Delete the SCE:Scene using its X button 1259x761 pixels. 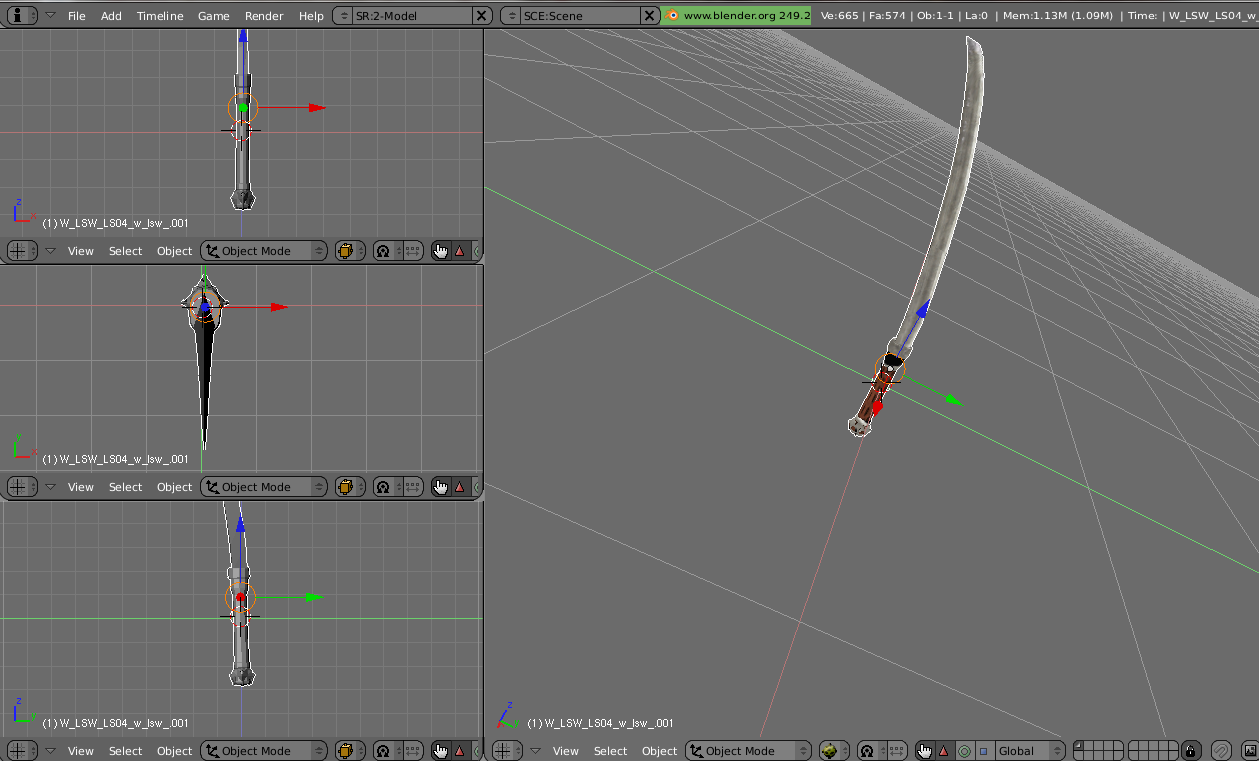point(649,16)
